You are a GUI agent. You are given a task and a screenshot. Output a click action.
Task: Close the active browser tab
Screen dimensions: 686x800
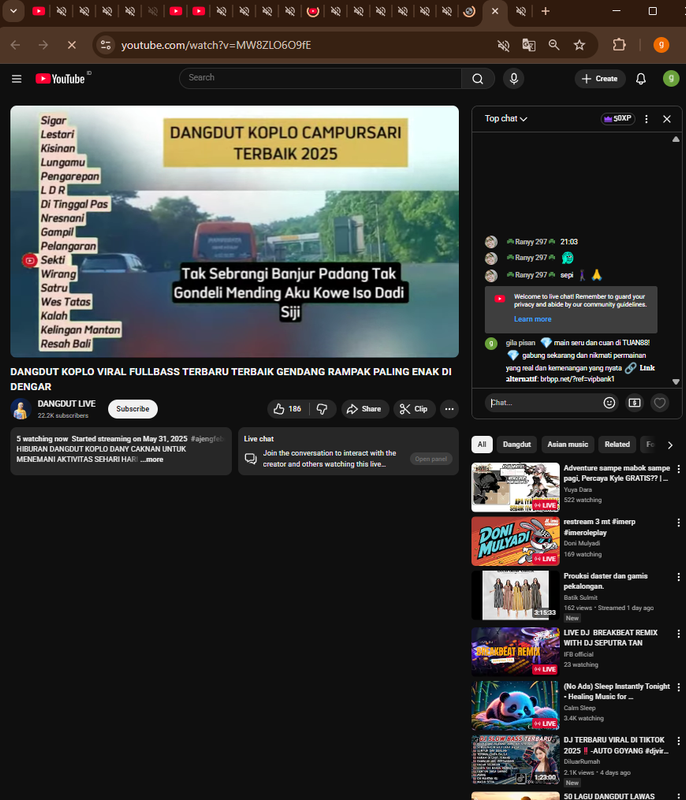coord(495,11)
